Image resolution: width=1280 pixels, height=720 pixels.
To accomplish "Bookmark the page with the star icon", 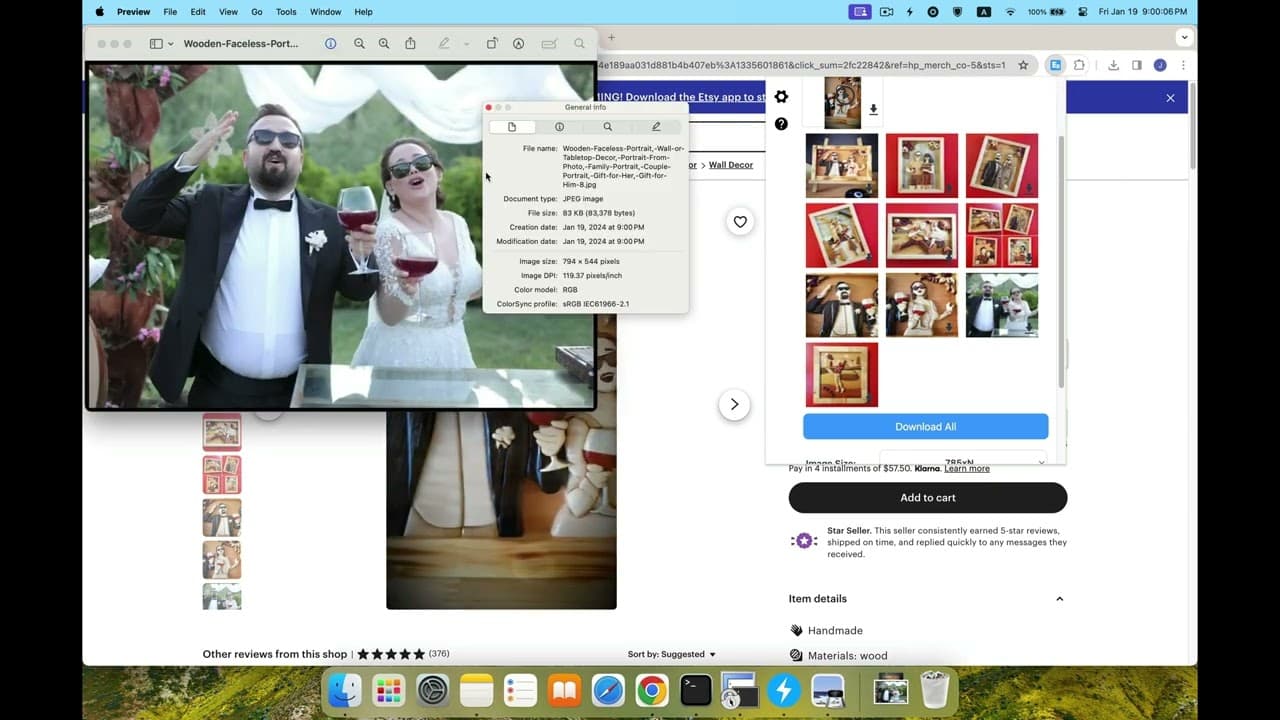I will [x=1023, y=65].
